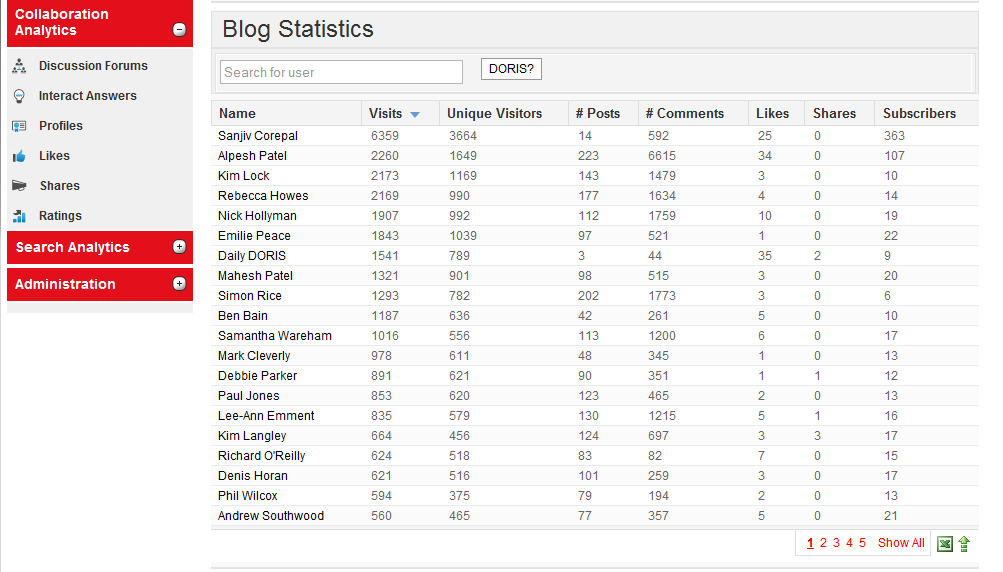Sort by # Comments column header
Image resolution: width=1003 pixels, height=572 pixels.
click(x=684, y=113)
